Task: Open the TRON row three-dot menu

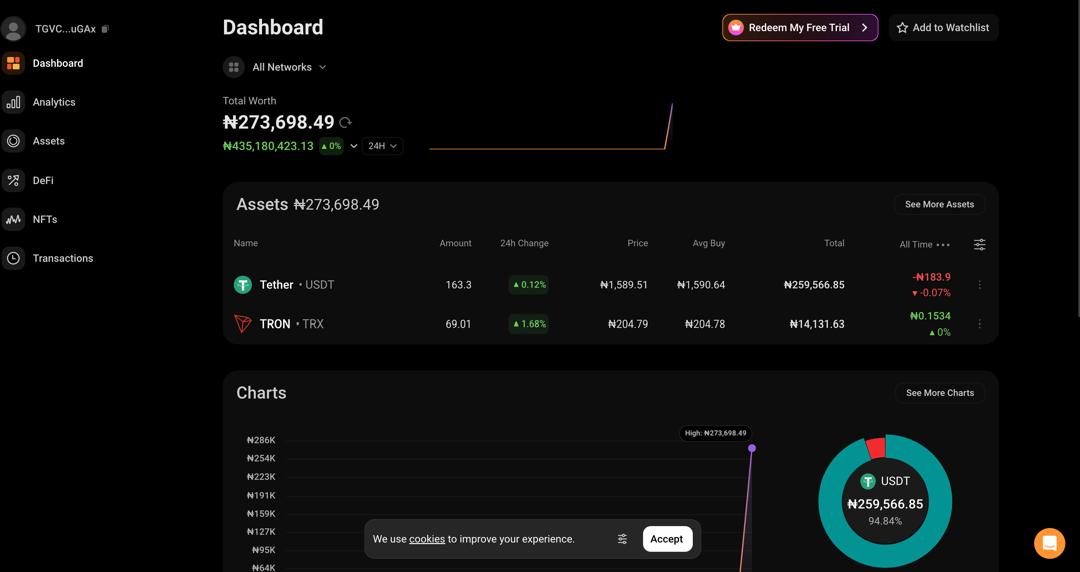Action: 979,324
